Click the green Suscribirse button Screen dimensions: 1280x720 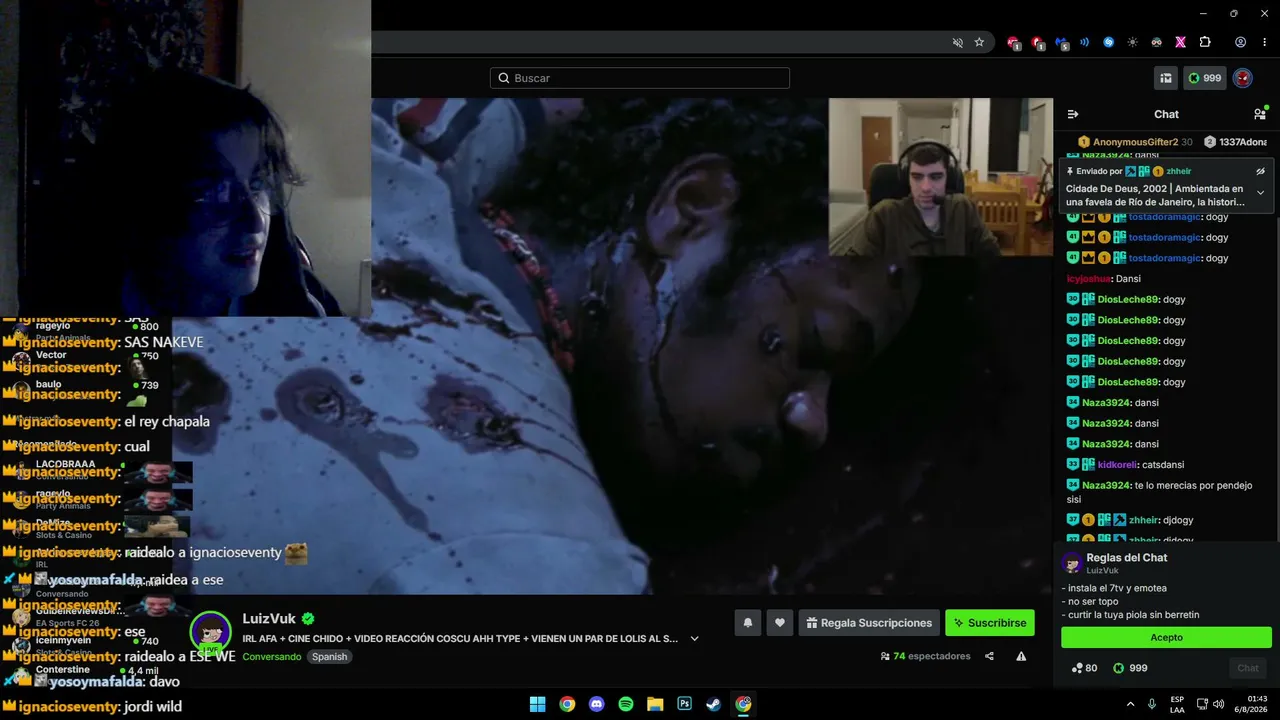(x=990, y=623)
